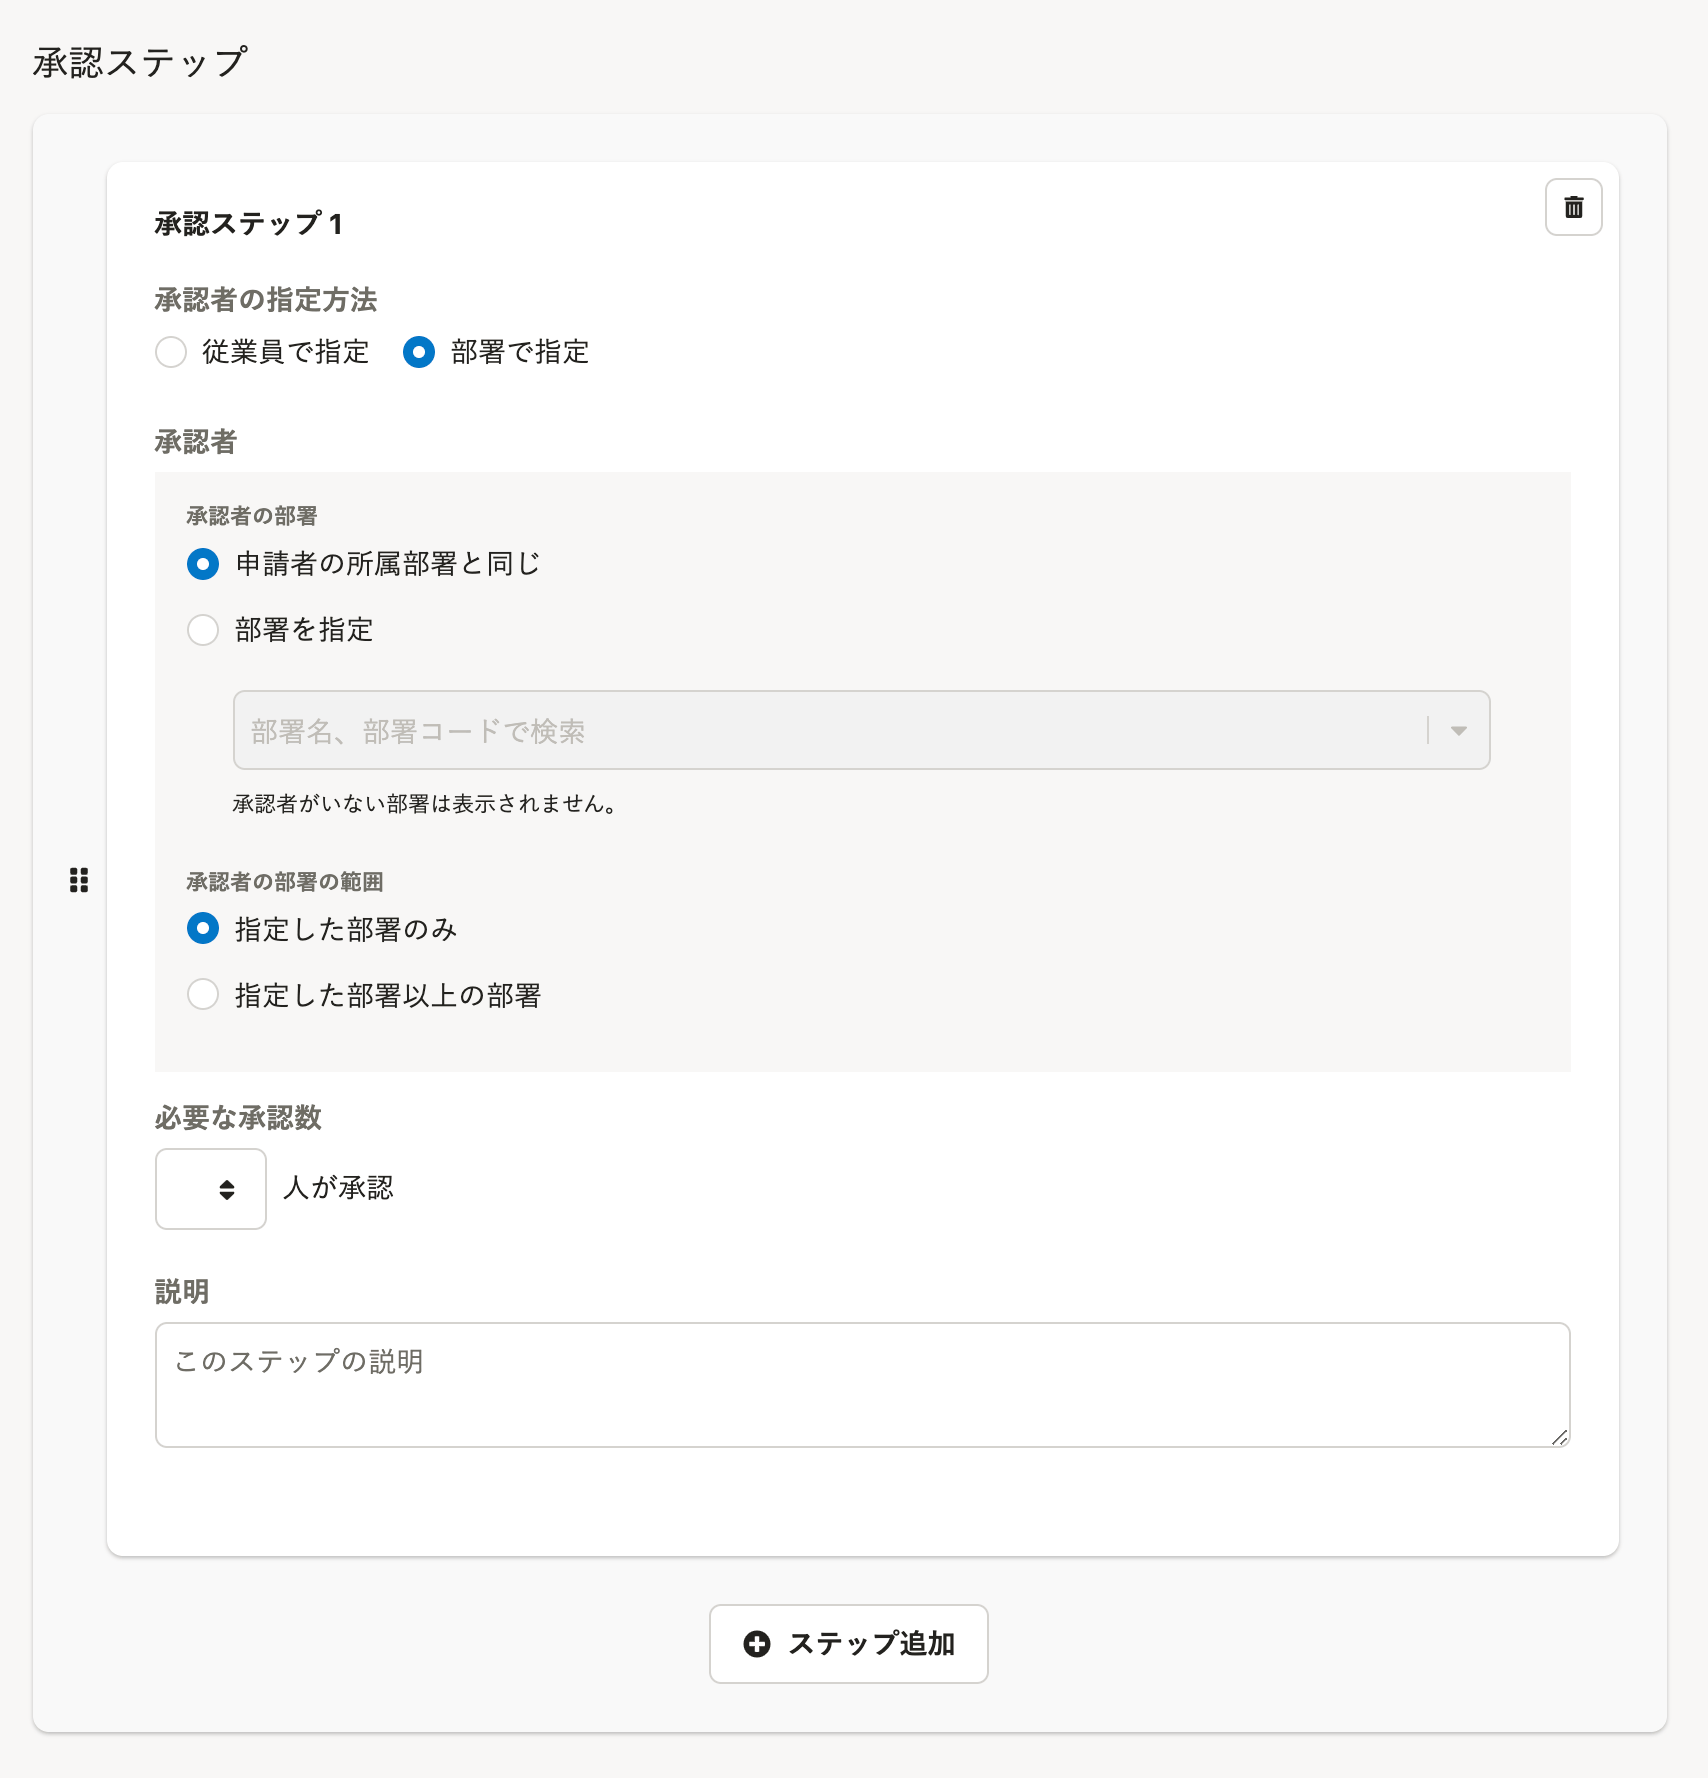
Task: Click the drag handle dots icon
Action: tap(79, 880)
